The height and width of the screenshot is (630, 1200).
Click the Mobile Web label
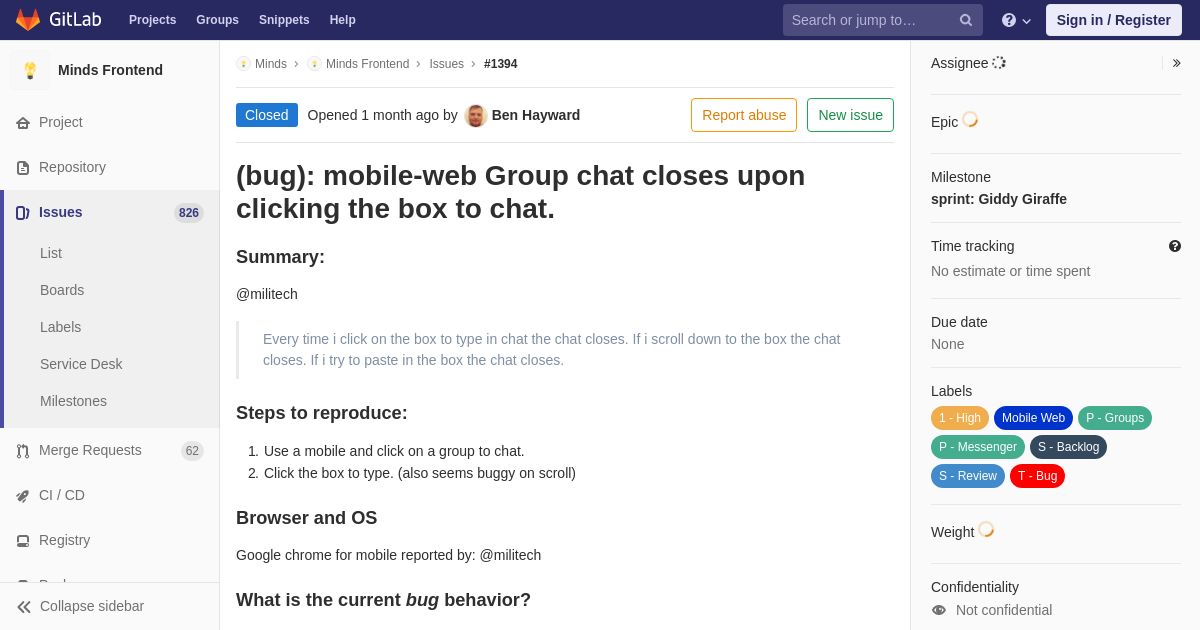click(1033, 418)
